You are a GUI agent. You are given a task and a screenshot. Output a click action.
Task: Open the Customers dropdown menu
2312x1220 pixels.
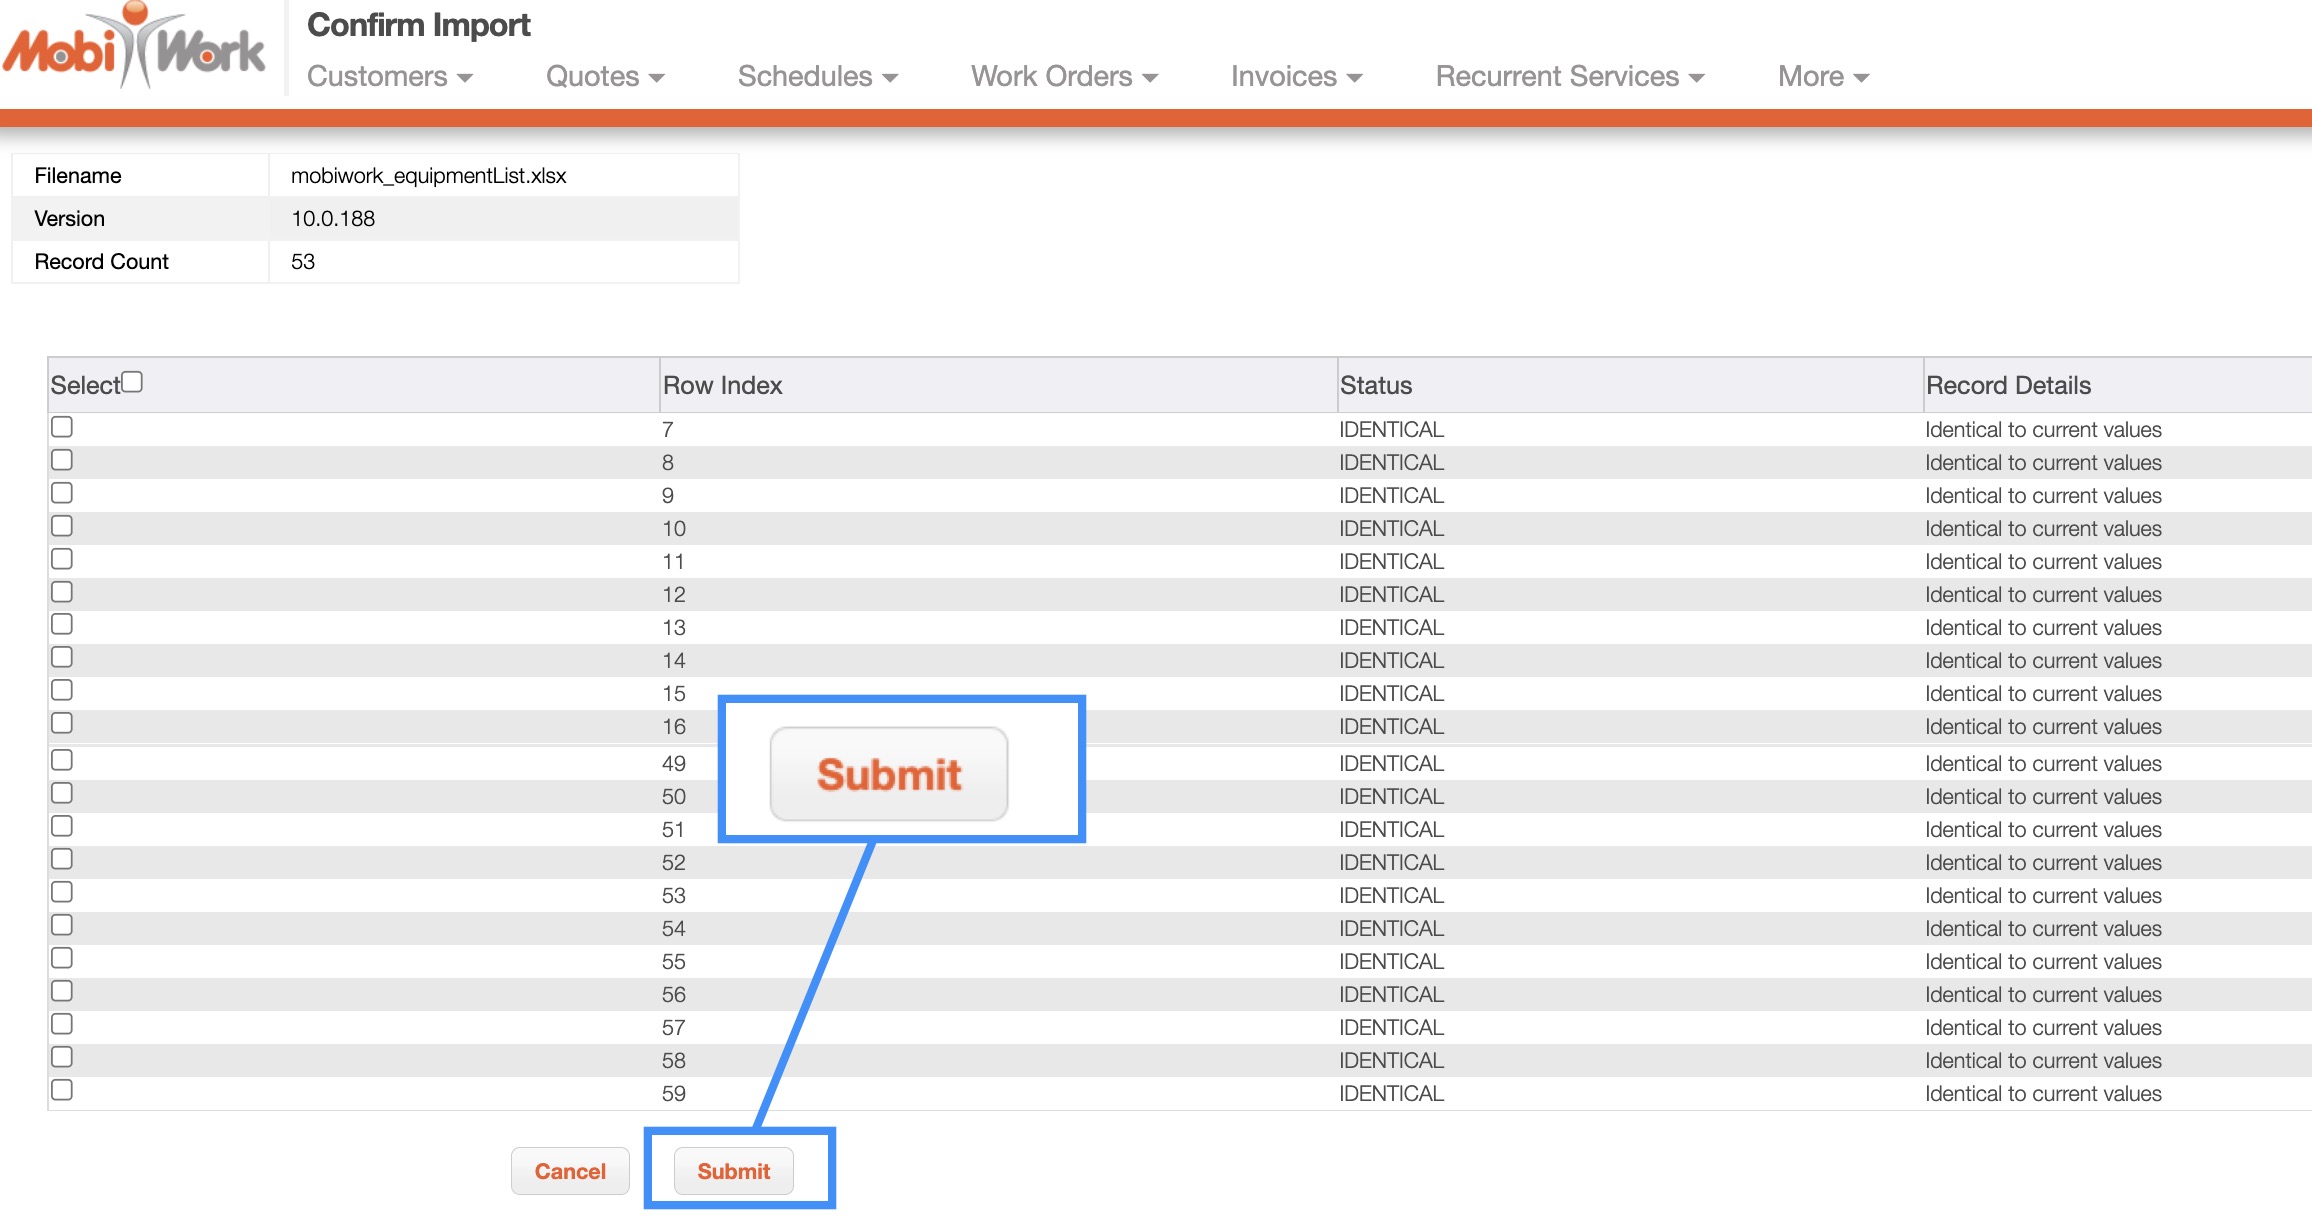click(389, 77)
